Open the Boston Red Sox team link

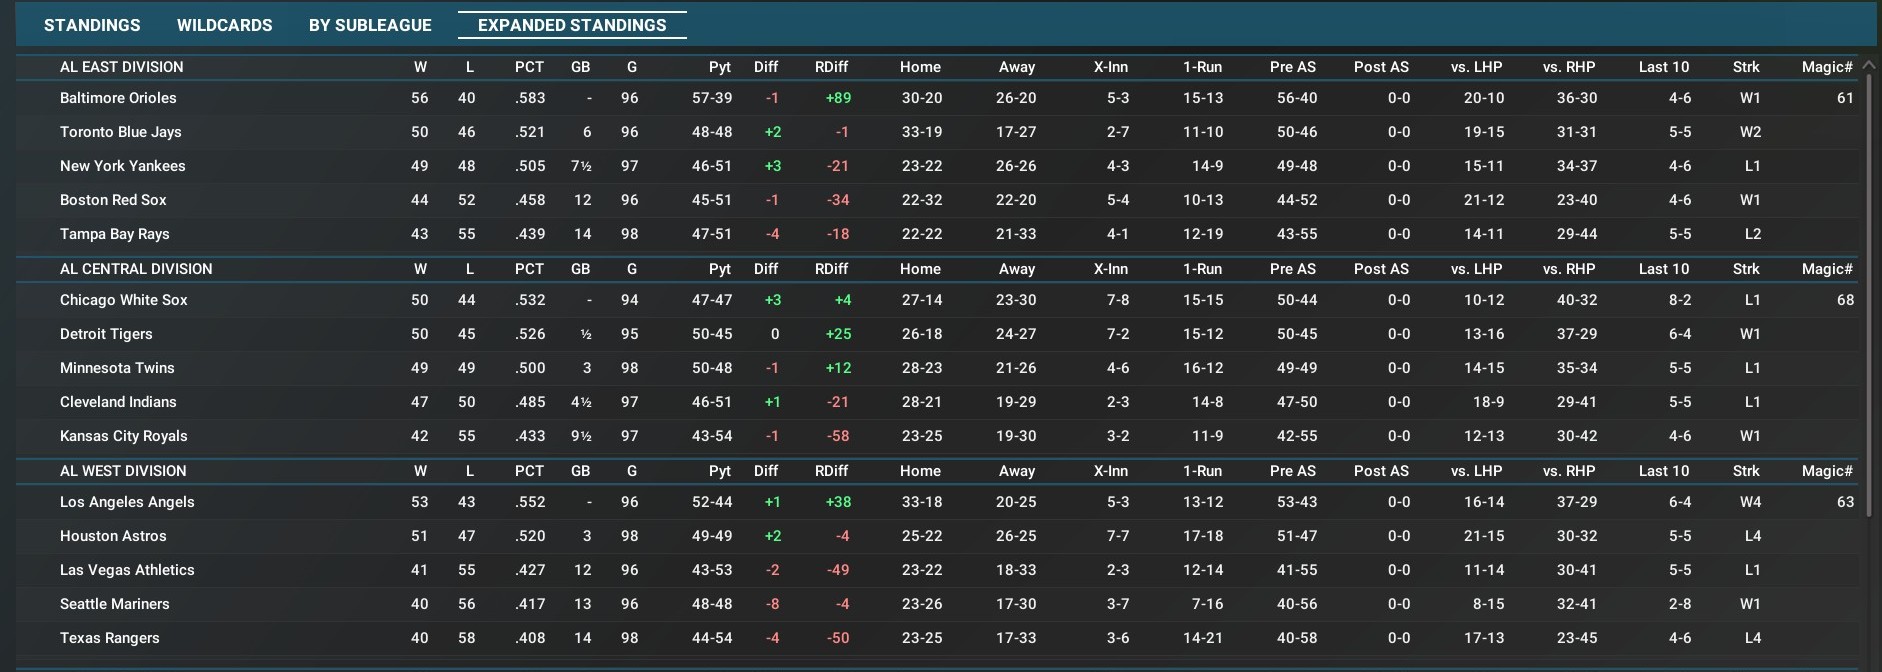coord(113,200)
